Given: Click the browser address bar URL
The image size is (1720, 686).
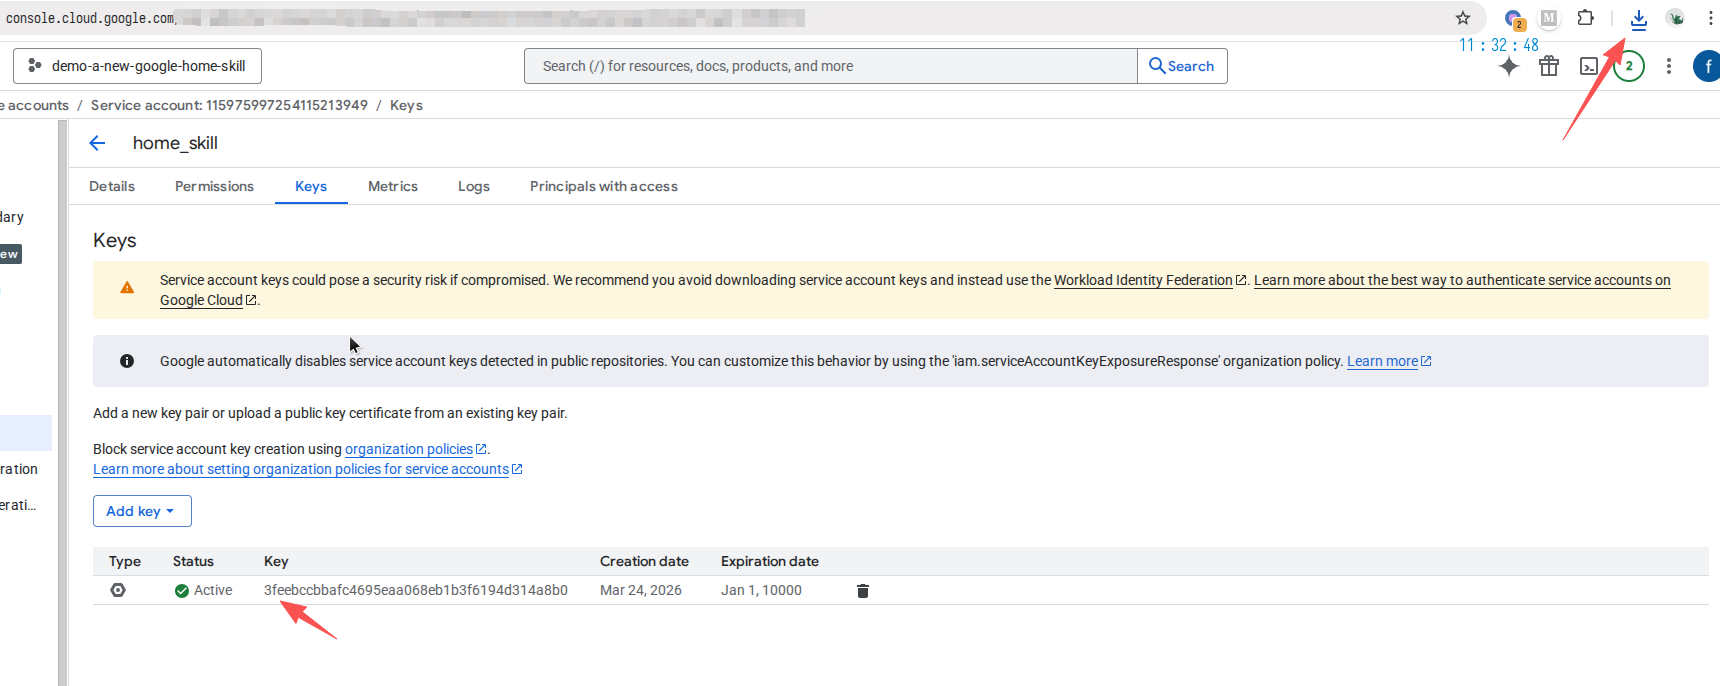Looking at the screenshot, I should tap(405, 18).
